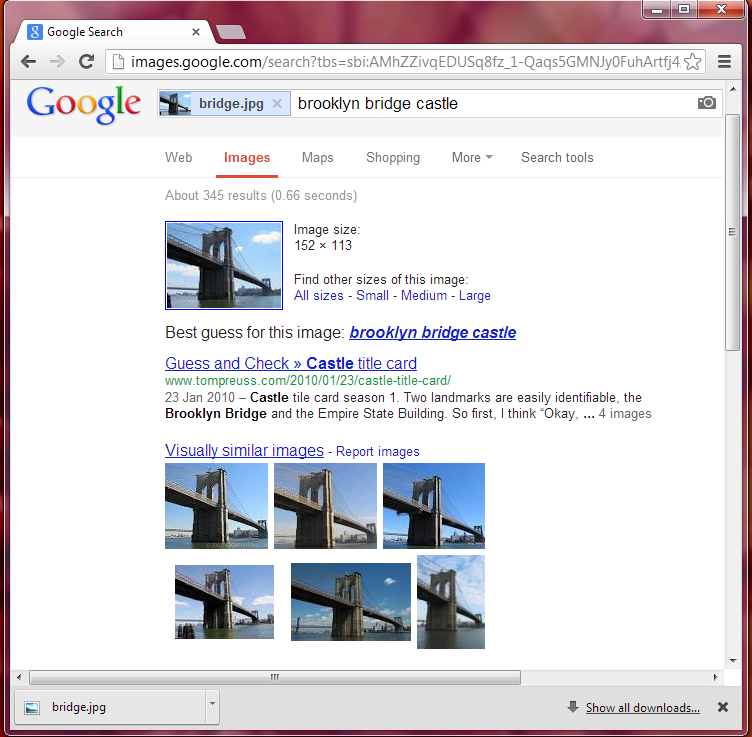
Task: Open Guess and Check Castle title card result
Action: coord(291,363)
